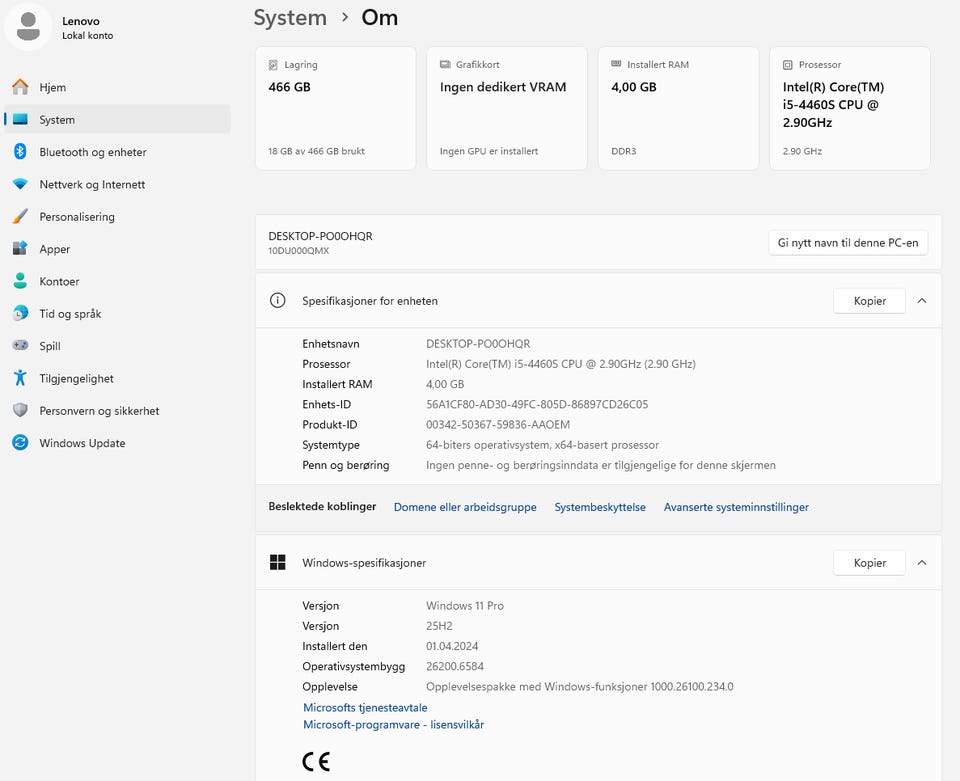
Task: Click the Prosessor value in device specifications
Action: [561, 364]
